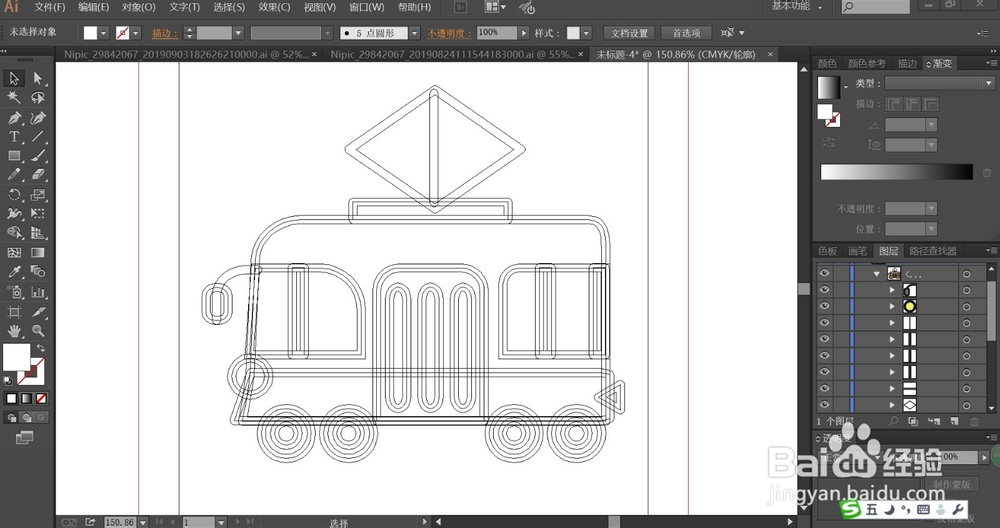
Task: Click the gradient slider bar in 渐变 panel
Action: pyautogui.click(x=897, y=172)
